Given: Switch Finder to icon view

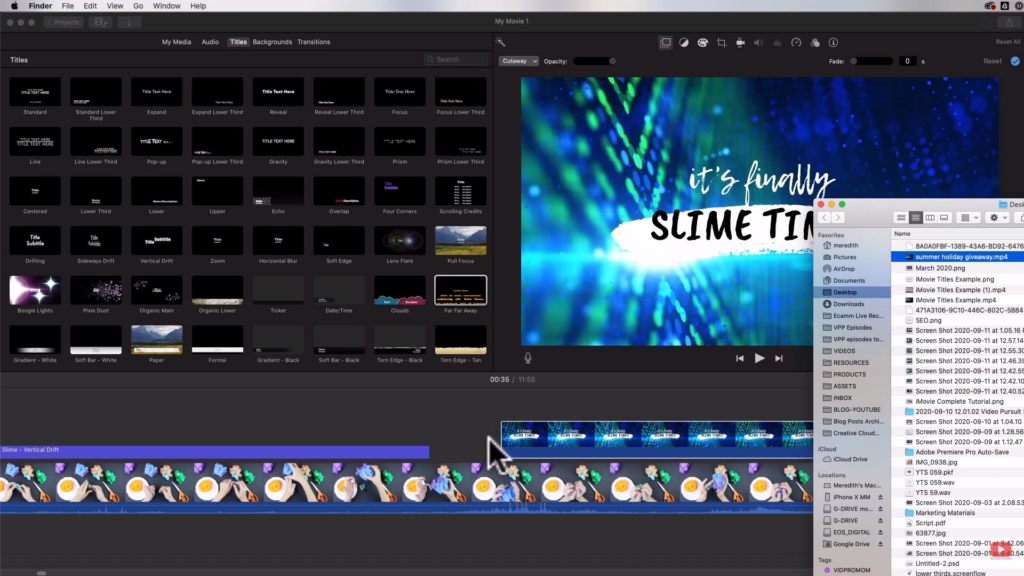Looking at the screenshot, I should 901,217.
